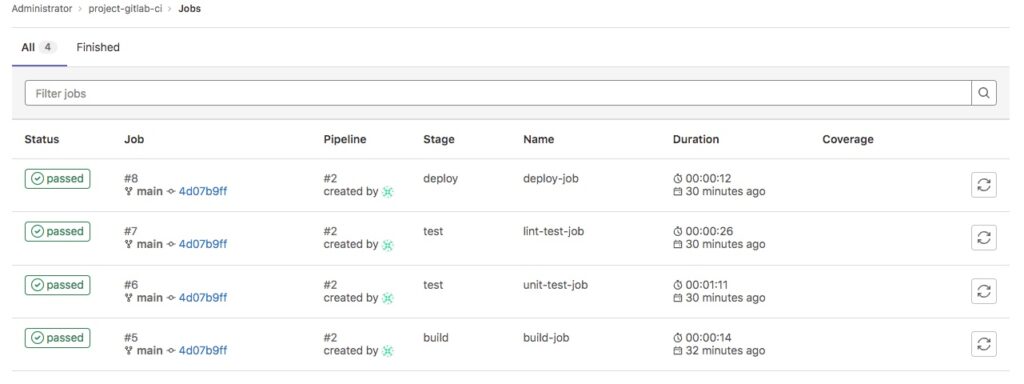
Task: Switch to the Finished tab
Action: 98,47
